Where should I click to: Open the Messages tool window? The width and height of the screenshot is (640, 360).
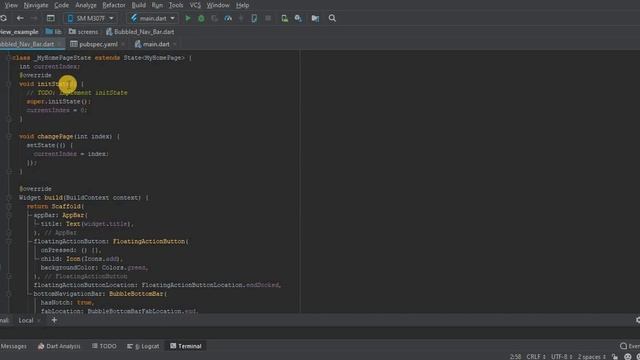click(13, 346)
